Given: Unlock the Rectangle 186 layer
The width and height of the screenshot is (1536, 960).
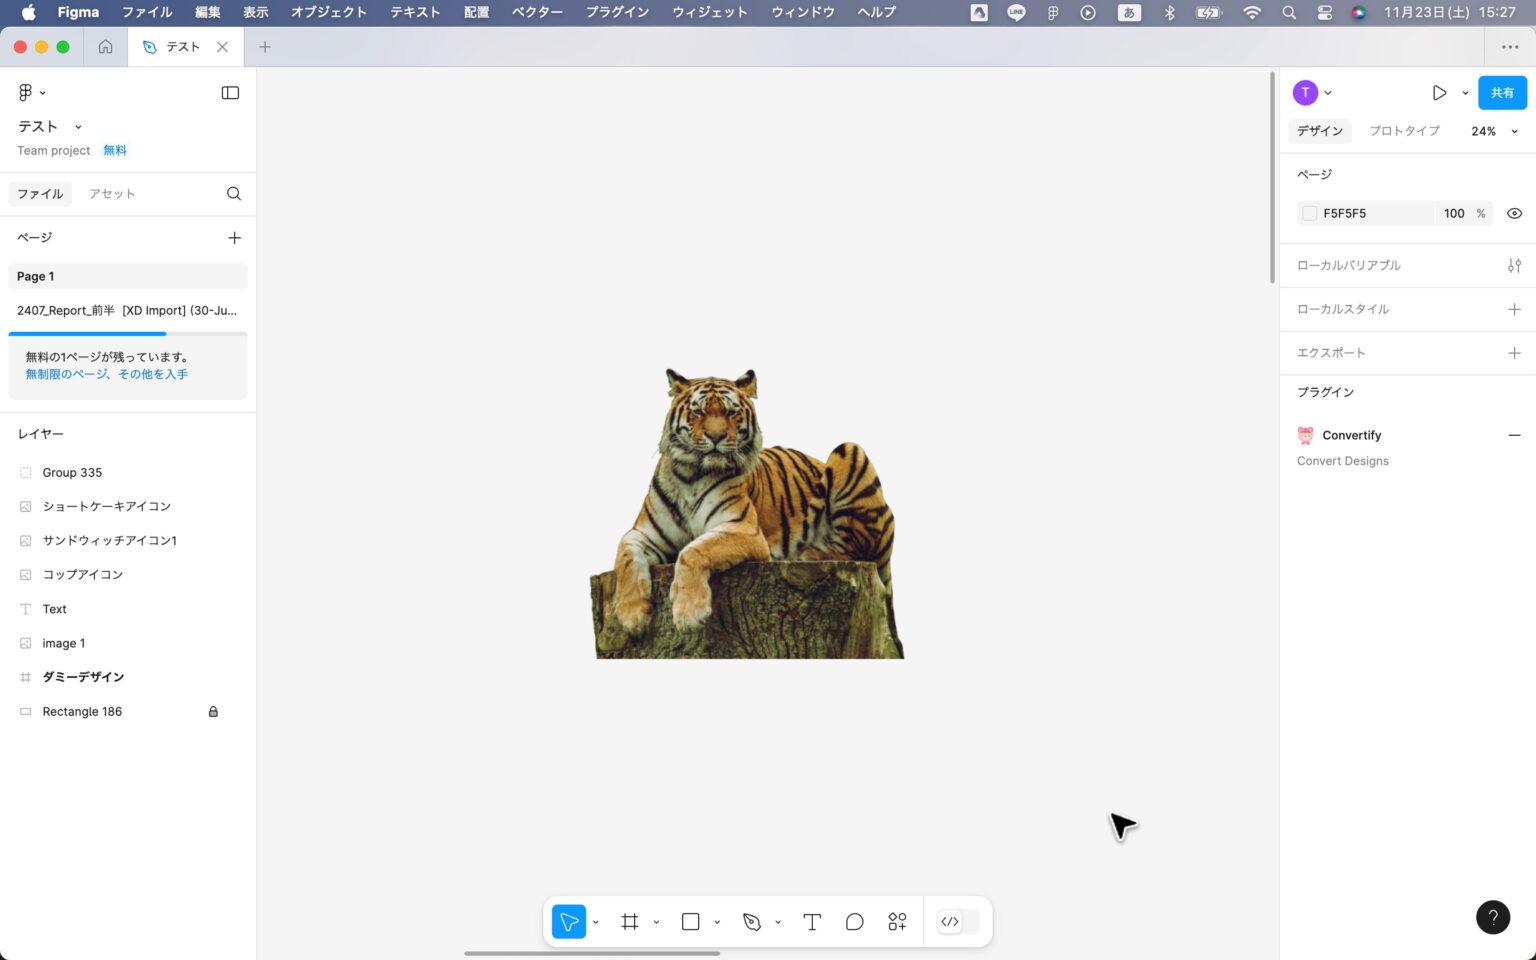Looking at the screenshot, I should [212, 711].
